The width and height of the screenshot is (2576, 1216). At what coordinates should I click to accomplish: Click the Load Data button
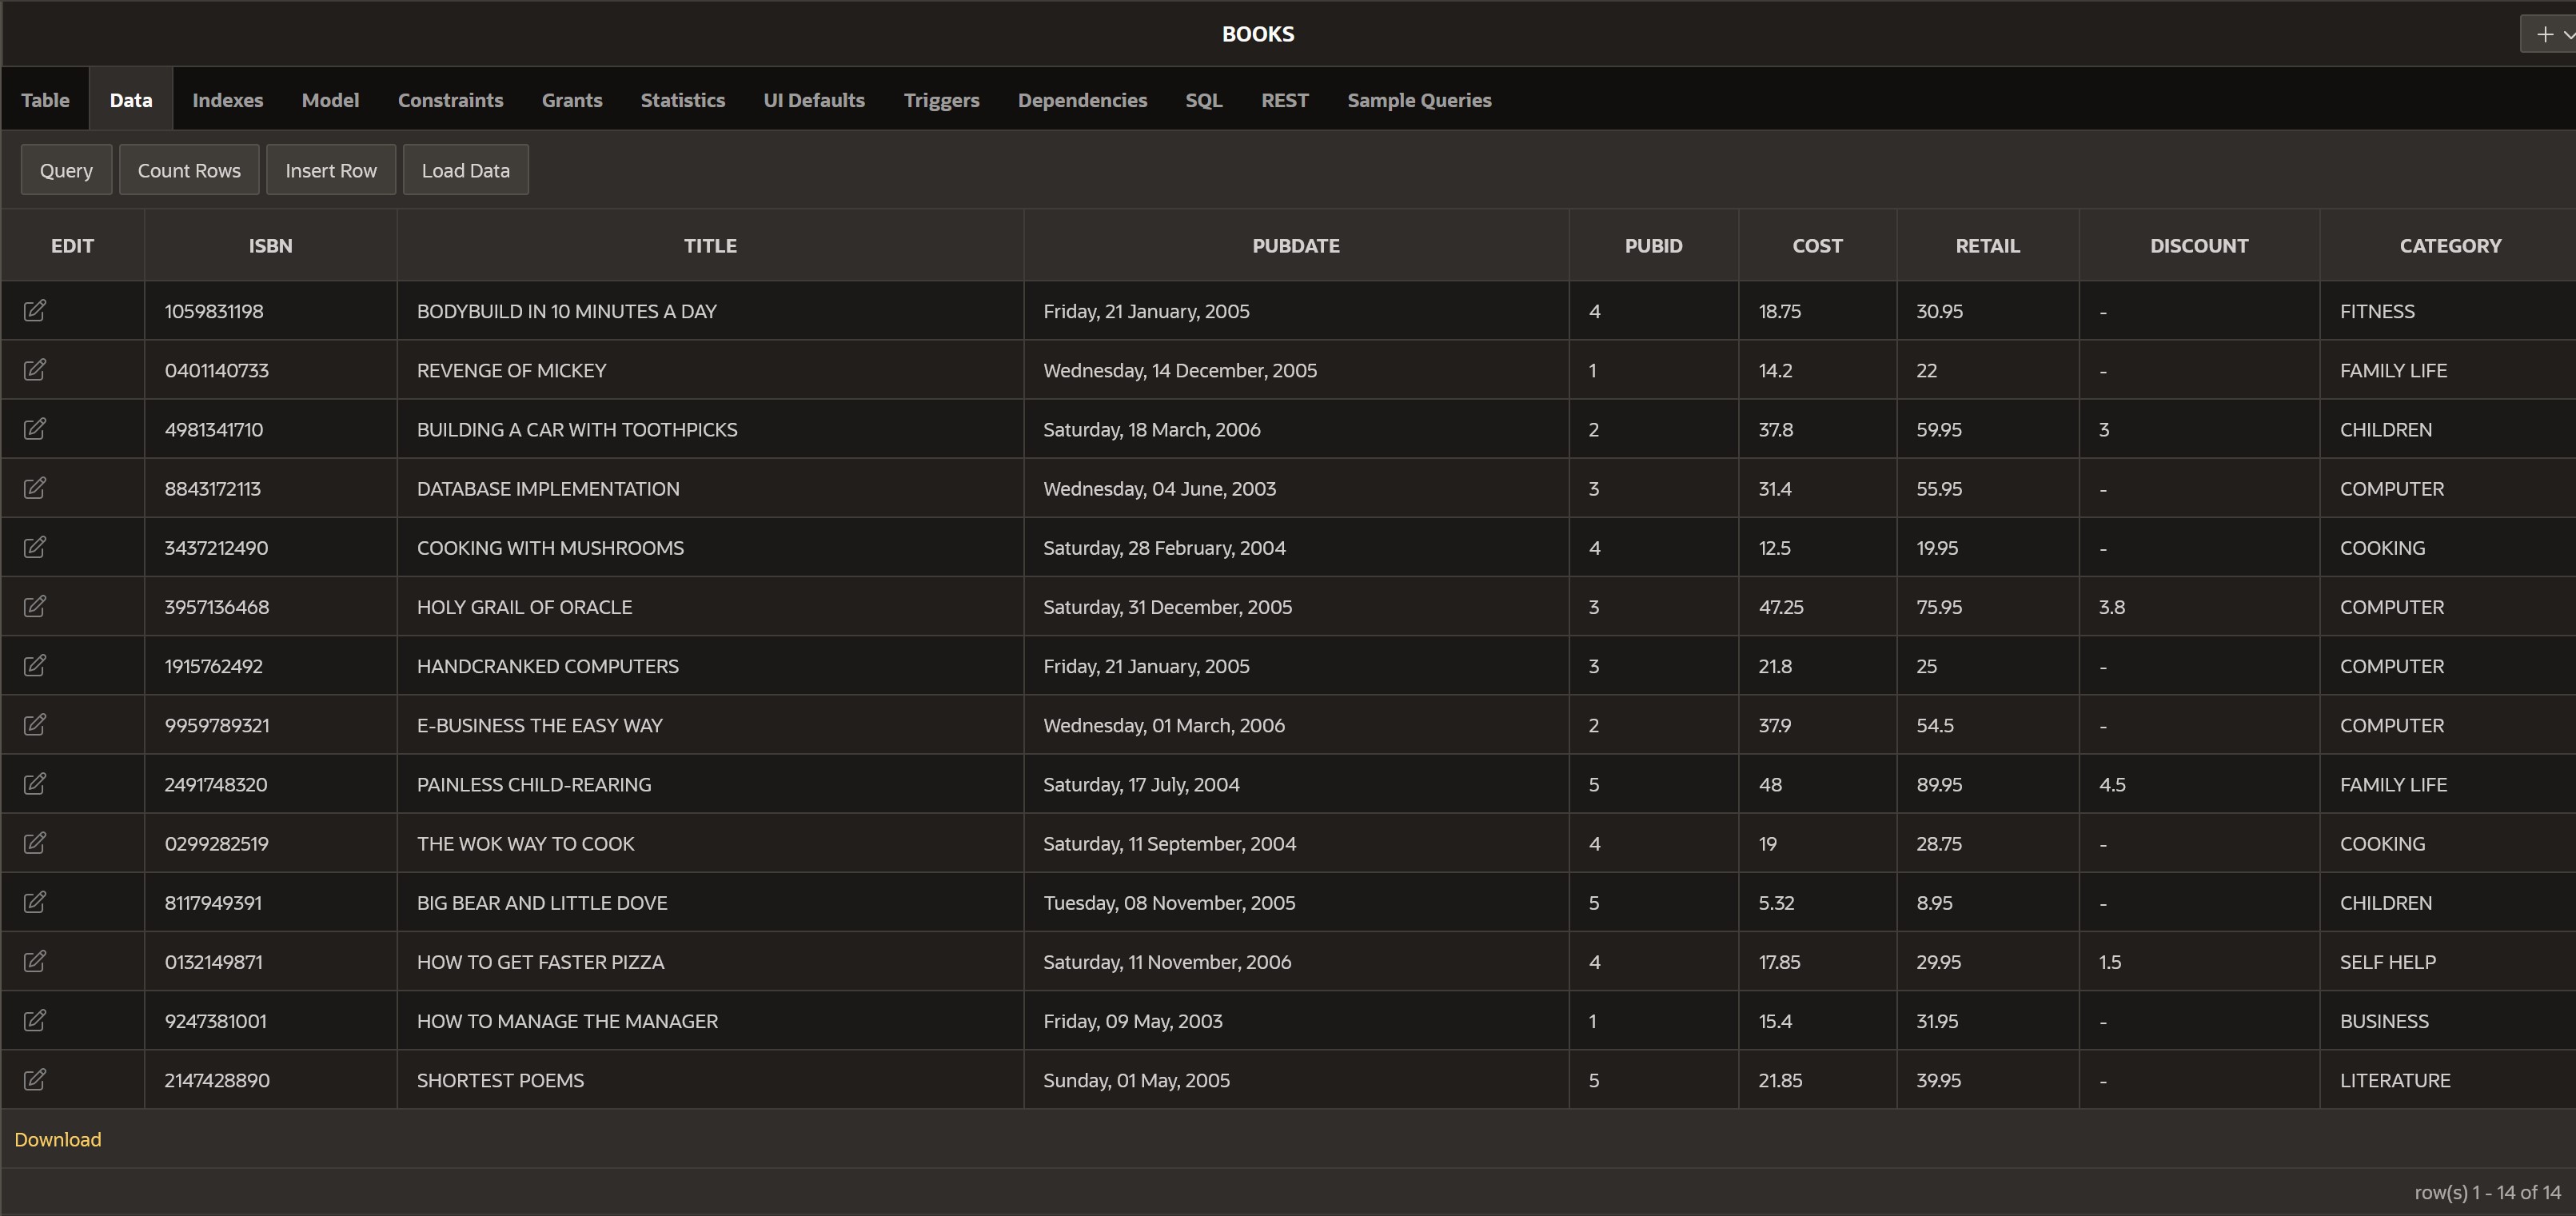[465, 170]
